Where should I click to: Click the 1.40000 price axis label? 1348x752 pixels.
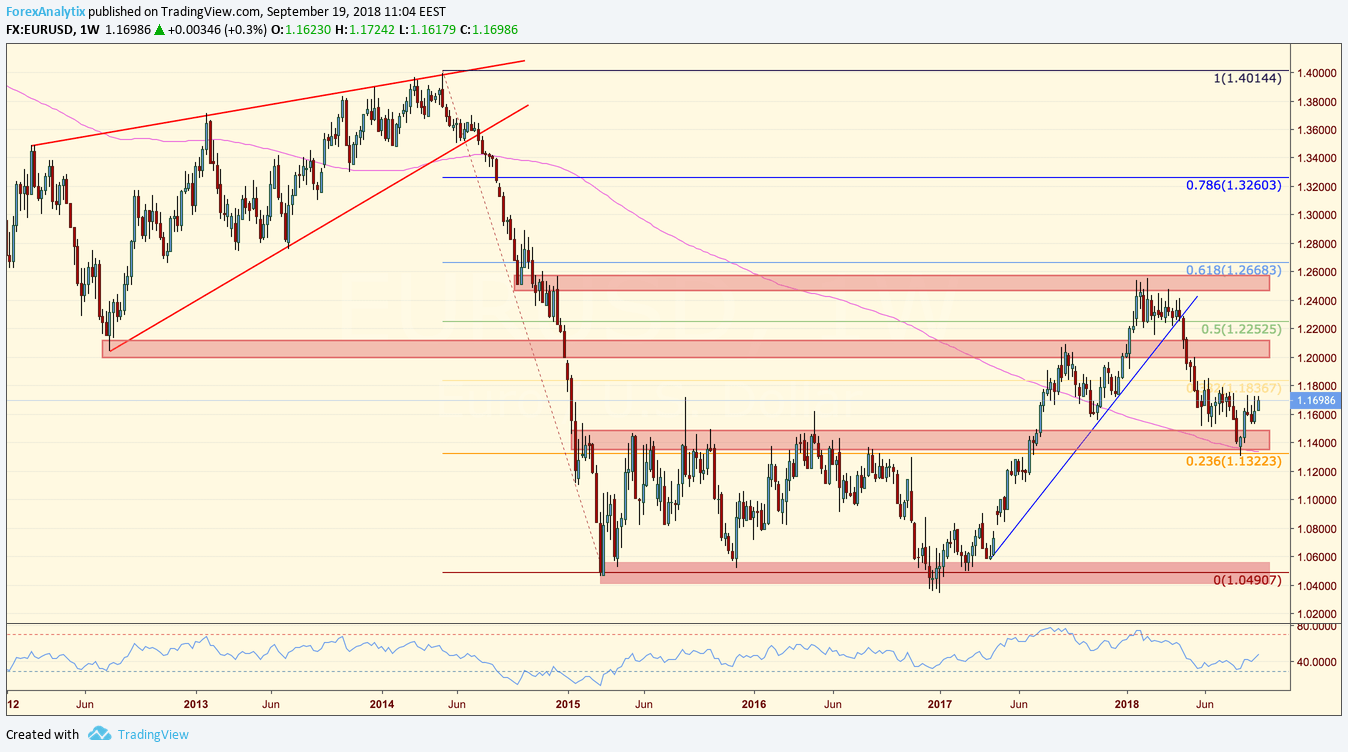coord(1315,73)
